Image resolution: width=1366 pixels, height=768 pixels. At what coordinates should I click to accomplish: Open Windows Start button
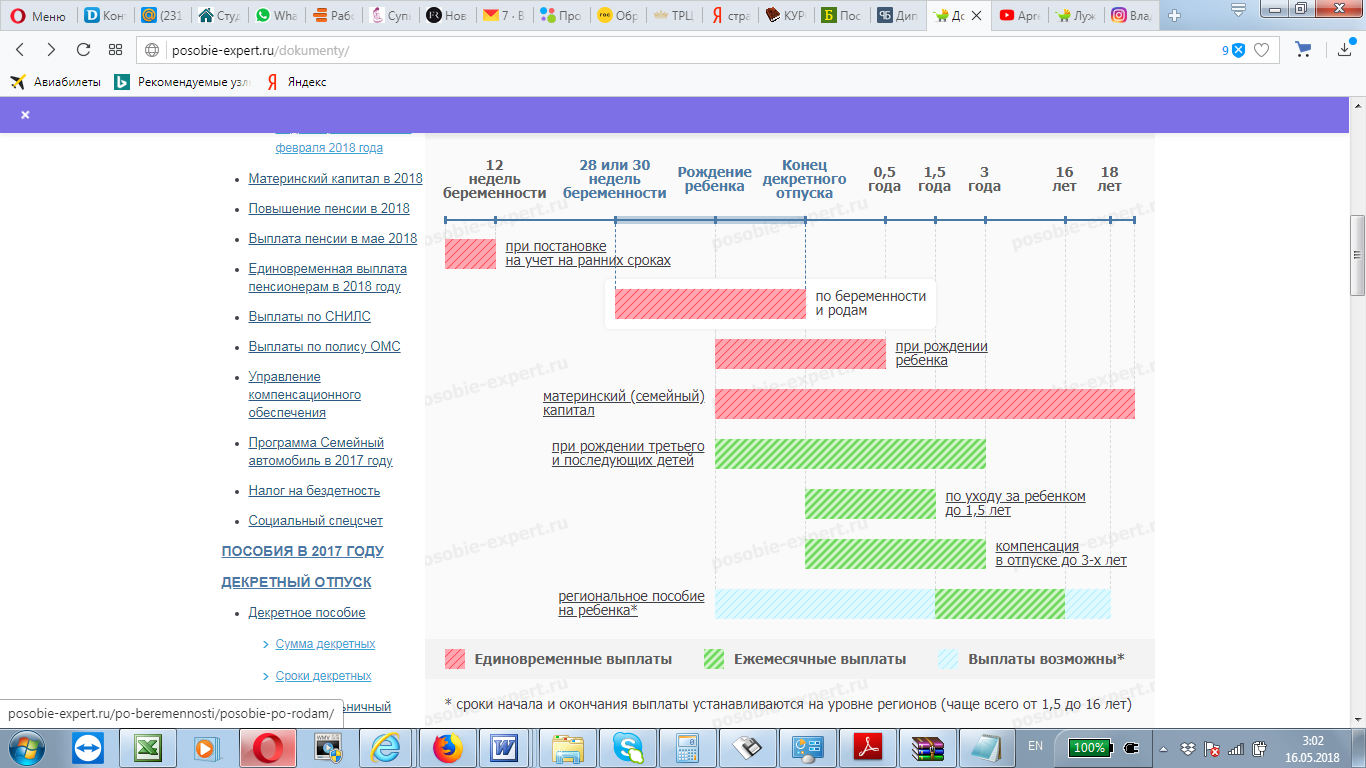pyautogui.click(x=27, y=747)
